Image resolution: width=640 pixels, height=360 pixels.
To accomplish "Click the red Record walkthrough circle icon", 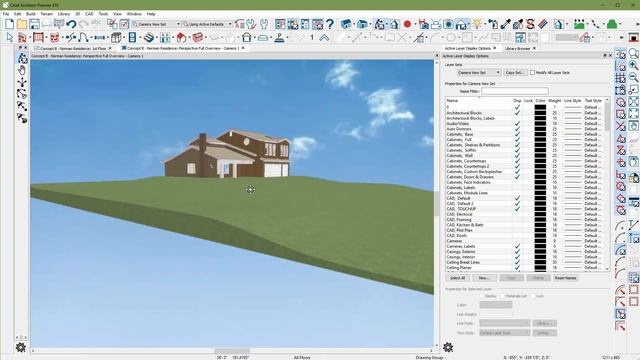I will pyautogui.click(x=407, y=24).
